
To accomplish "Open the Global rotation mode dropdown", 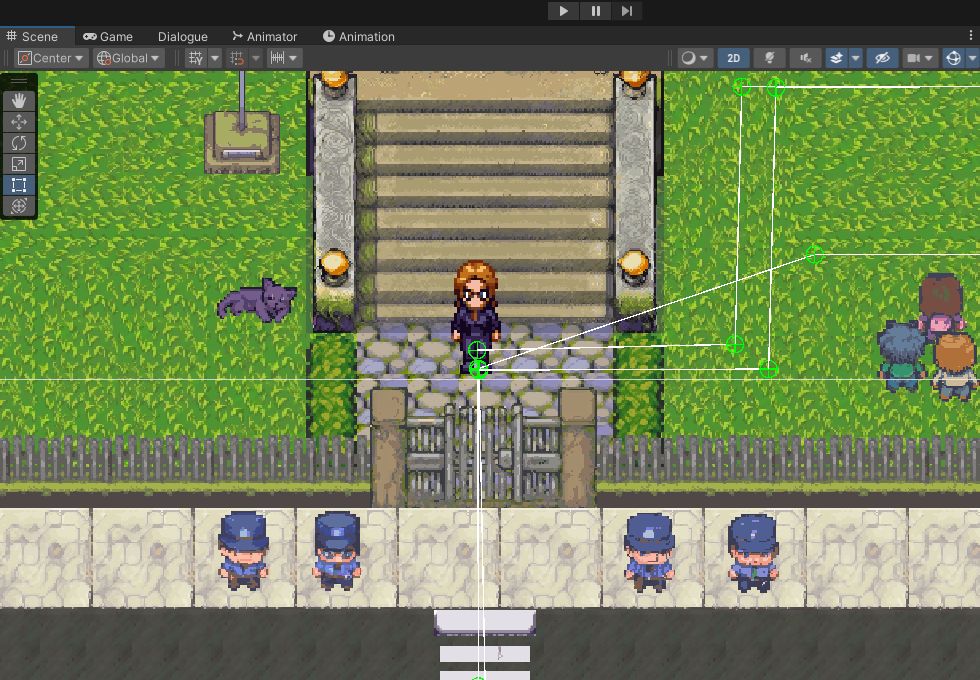I will pyautogui.click(x=129, y=58).
